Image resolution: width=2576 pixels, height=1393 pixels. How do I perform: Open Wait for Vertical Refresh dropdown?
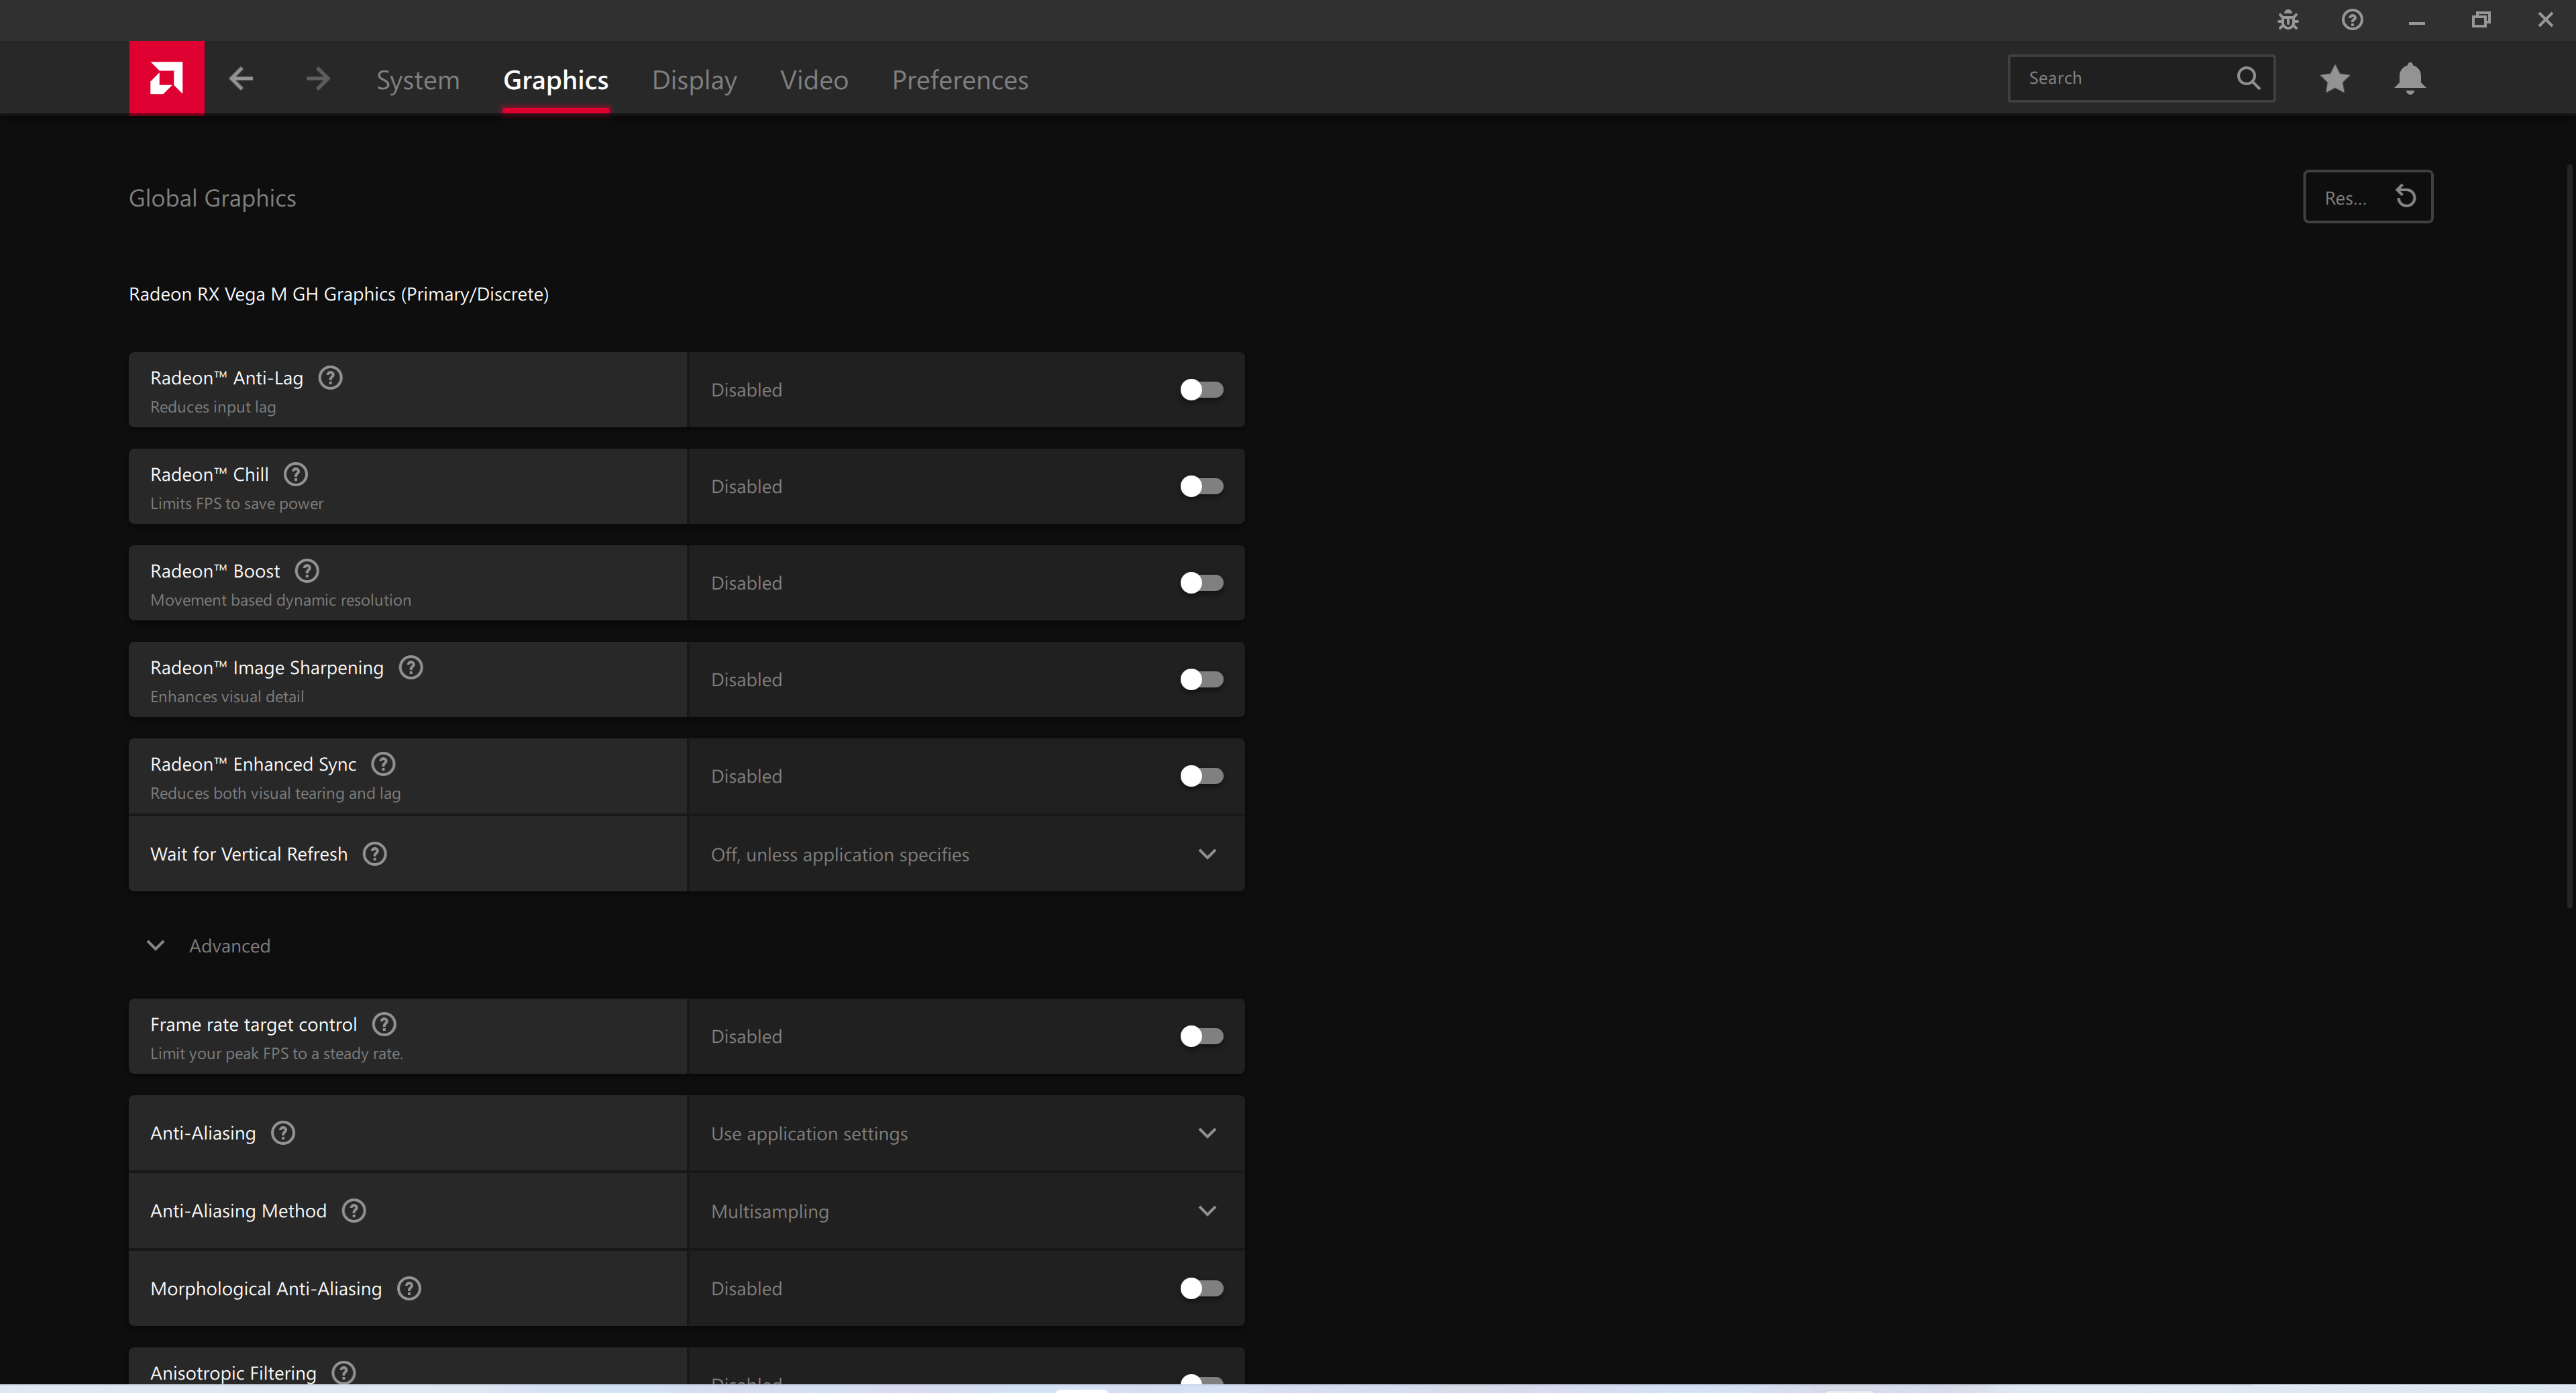tap(1206, 854)
